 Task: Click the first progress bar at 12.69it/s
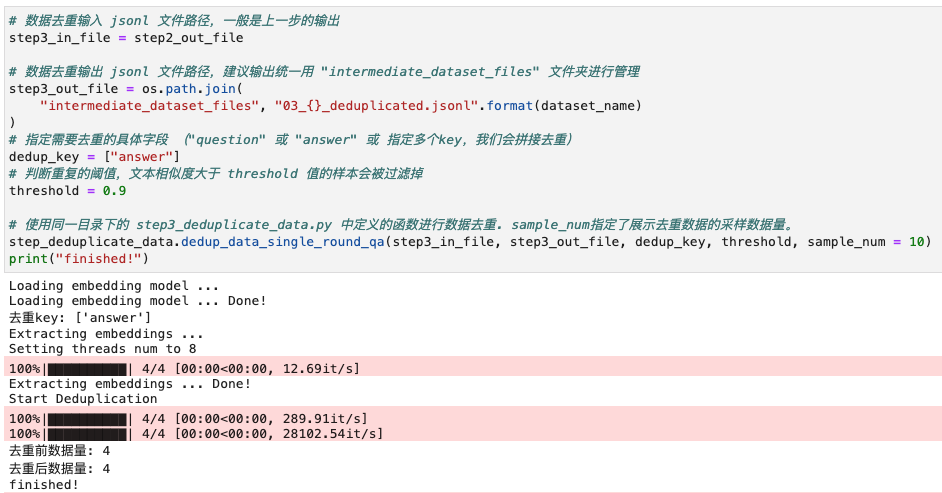click(184, 369)
